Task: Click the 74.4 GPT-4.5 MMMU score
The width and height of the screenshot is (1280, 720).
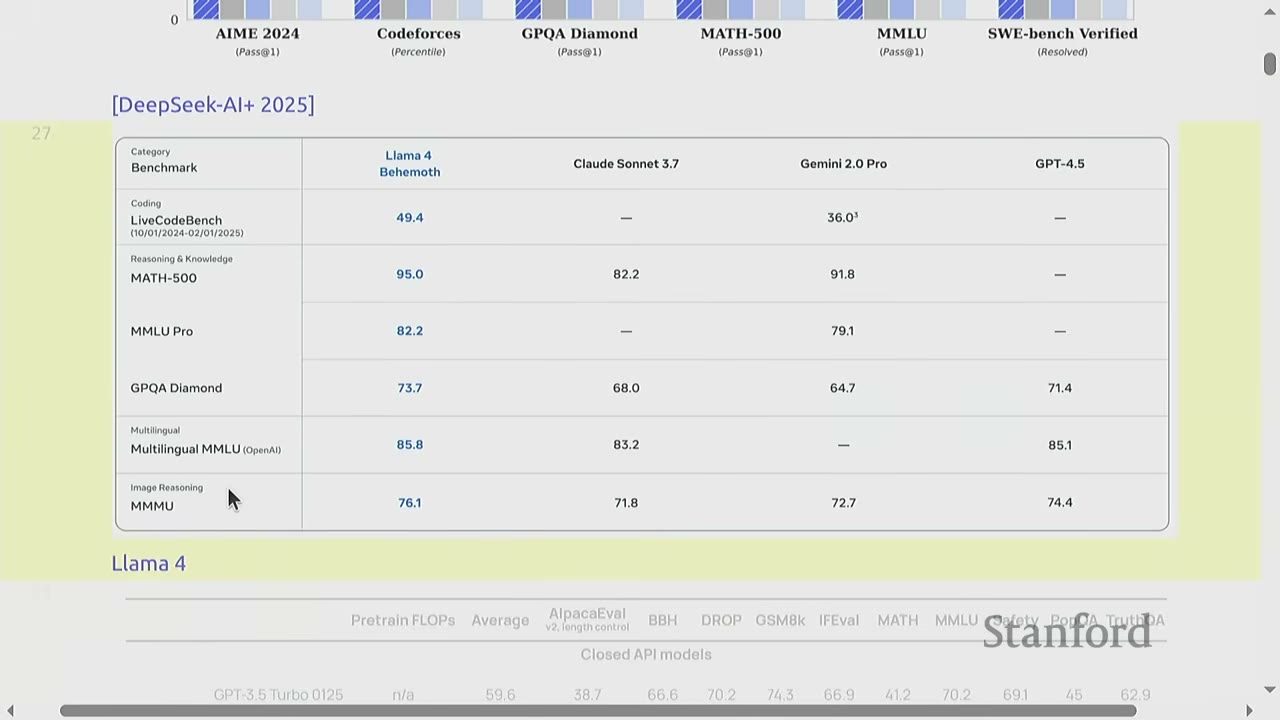Action: pyautogui.click(x=1060, y=503)
